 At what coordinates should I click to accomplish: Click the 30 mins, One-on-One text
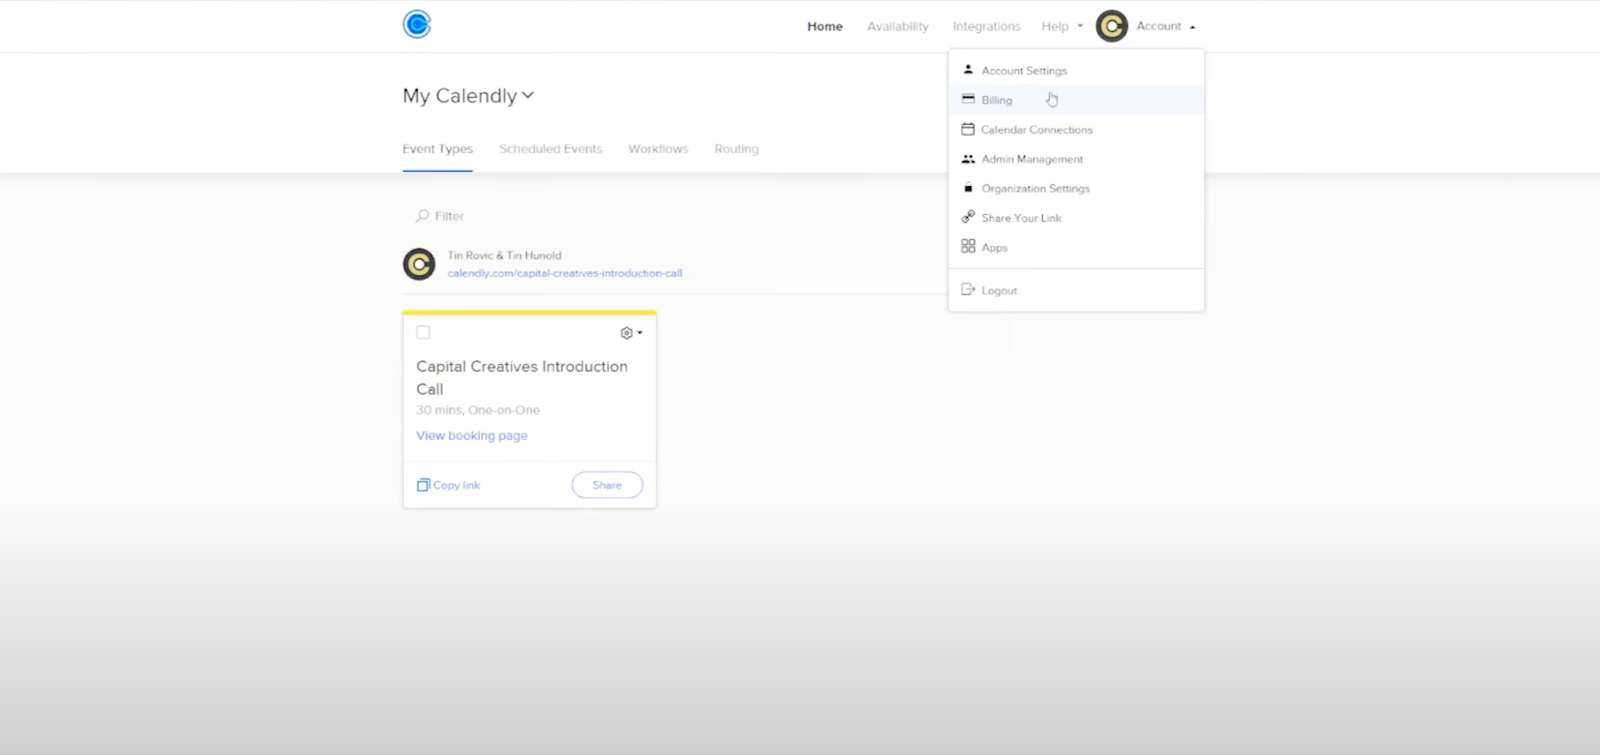tap(478, 410)
